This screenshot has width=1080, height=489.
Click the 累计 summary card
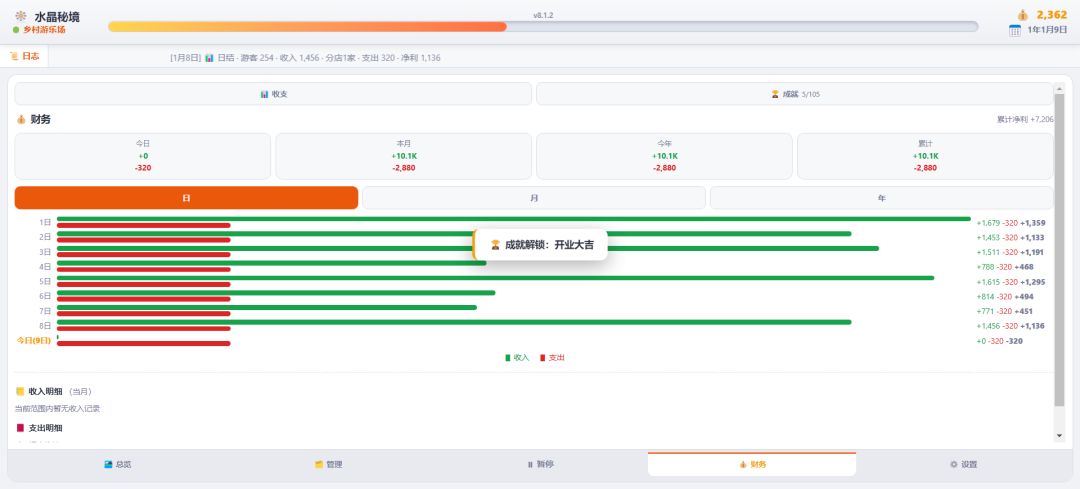(926, 156)
